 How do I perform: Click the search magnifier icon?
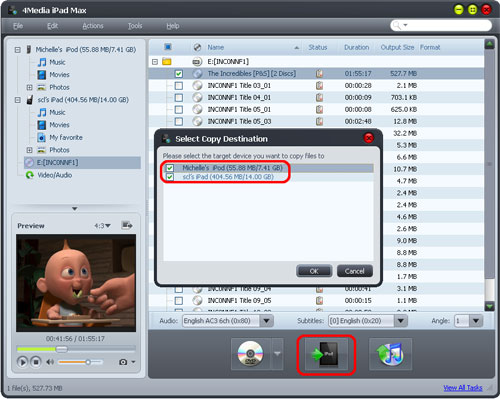(397, 25)
